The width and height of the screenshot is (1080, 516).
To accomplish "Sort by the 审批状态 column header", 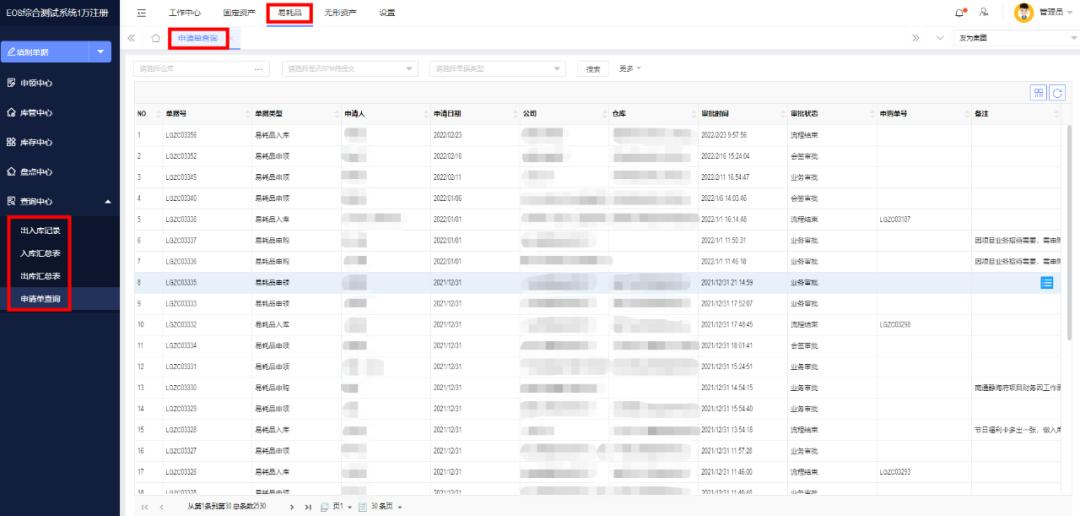I will click(x=804, y=114).
